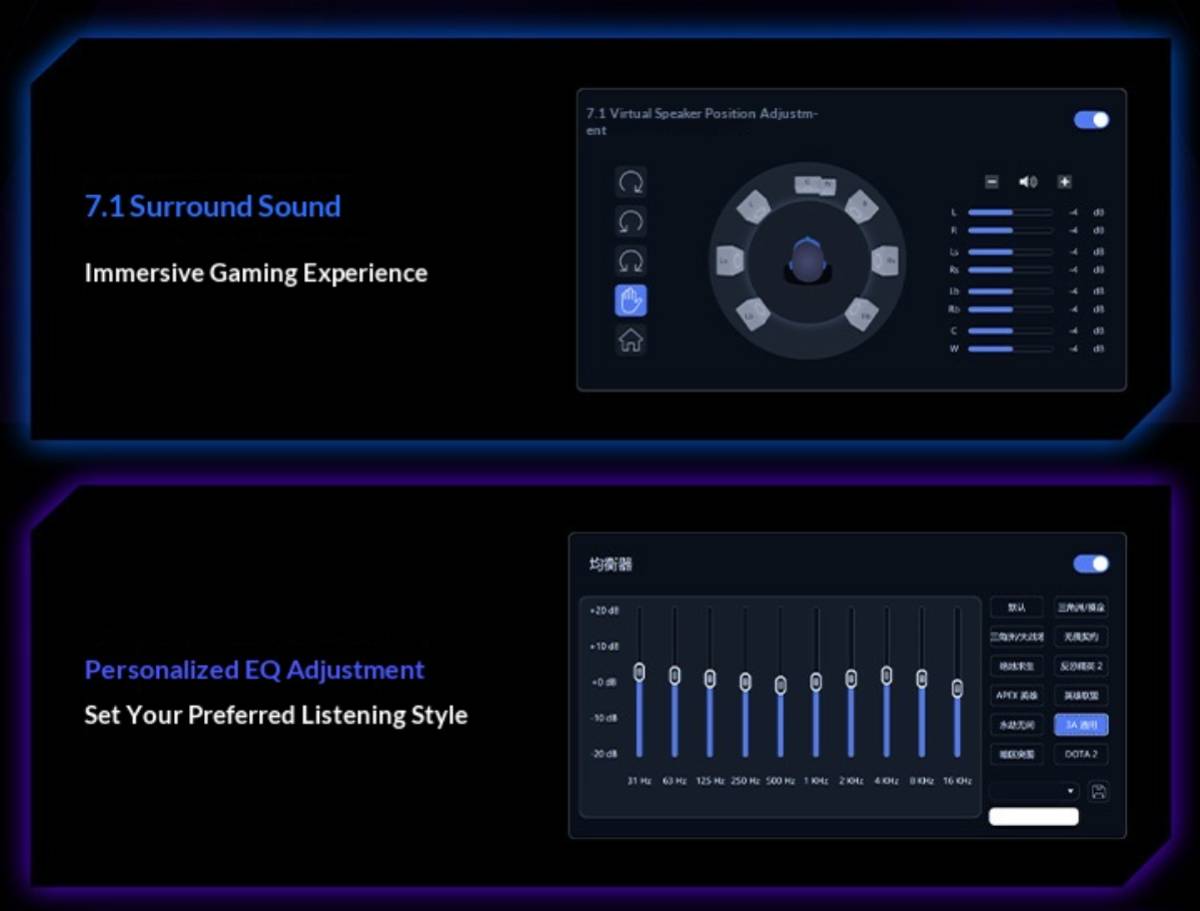
Task: Select the counter-clockwise rotation icon
Action: 631,221
